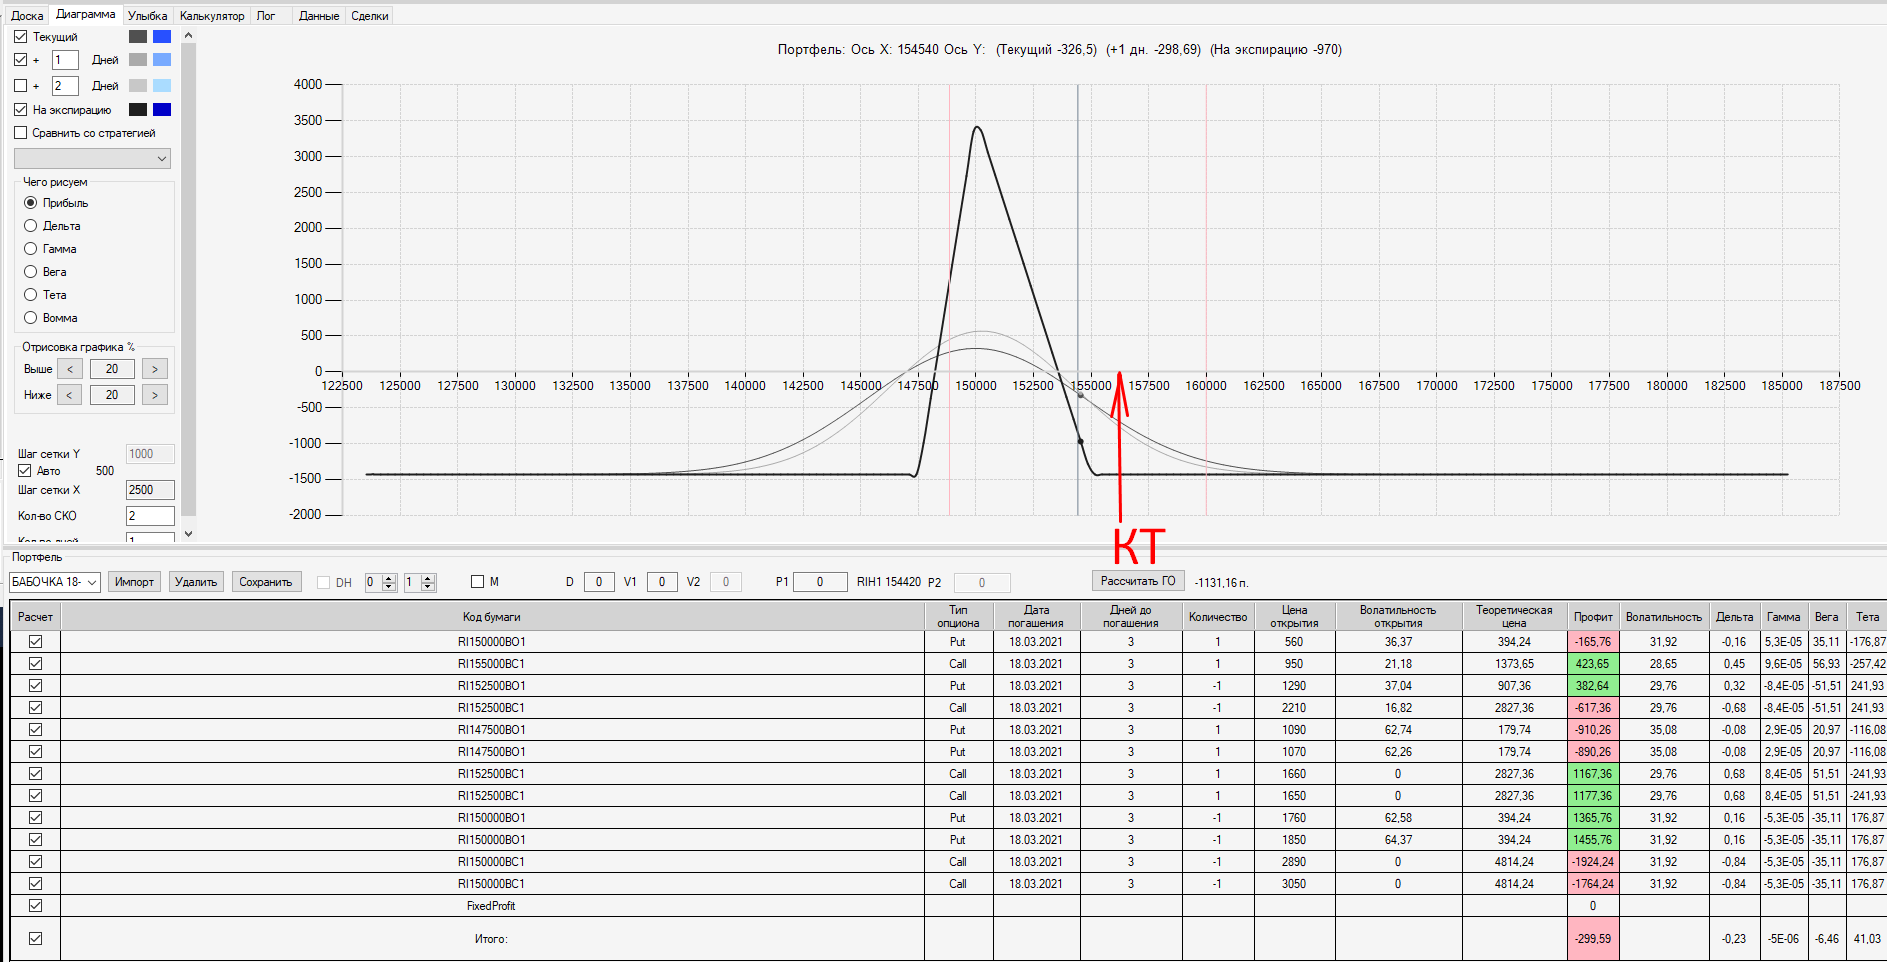Toggle the Авто grid step checkbox
1887x962 pixels.
[x=25, y=471]
